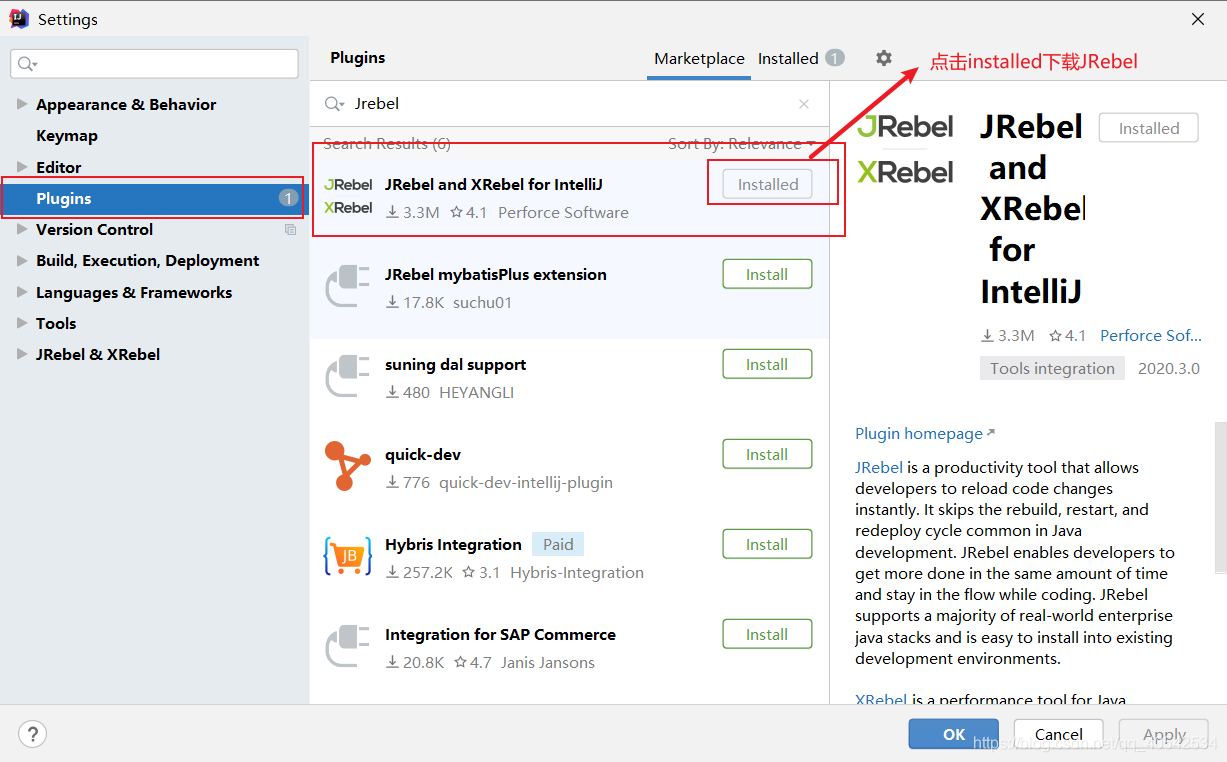Image resolution: width=1227 pixels, height=762 pixels.
Task: Select JRebel mybatisPlus extension title
Action: coord(495,274)
